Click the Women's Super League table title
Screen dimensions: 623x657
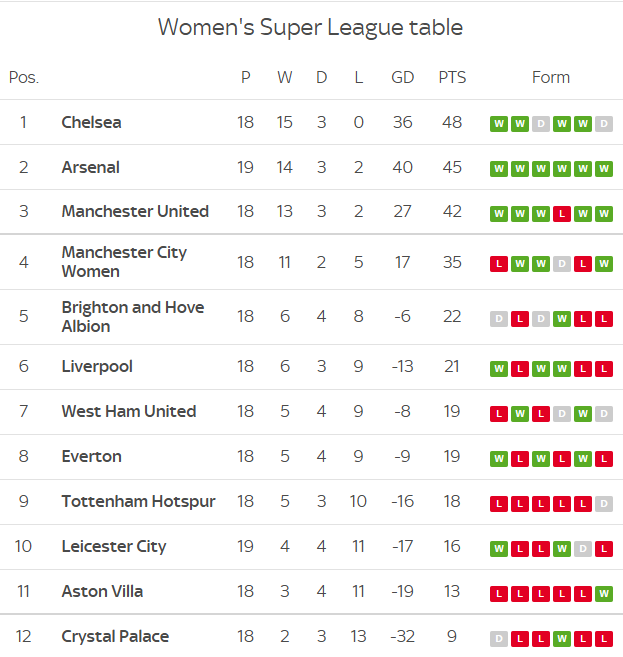310,28
